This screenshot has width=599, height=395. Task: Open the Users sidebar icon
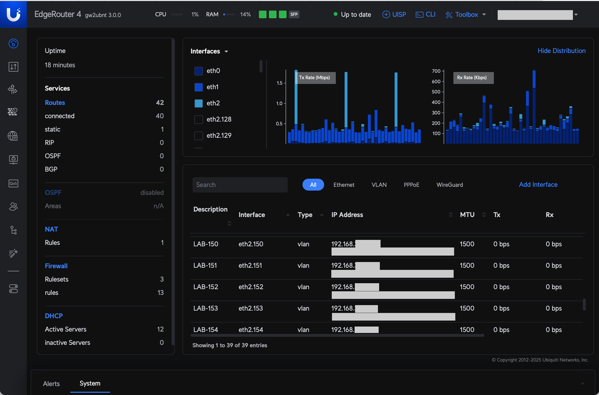click(13, 207)
